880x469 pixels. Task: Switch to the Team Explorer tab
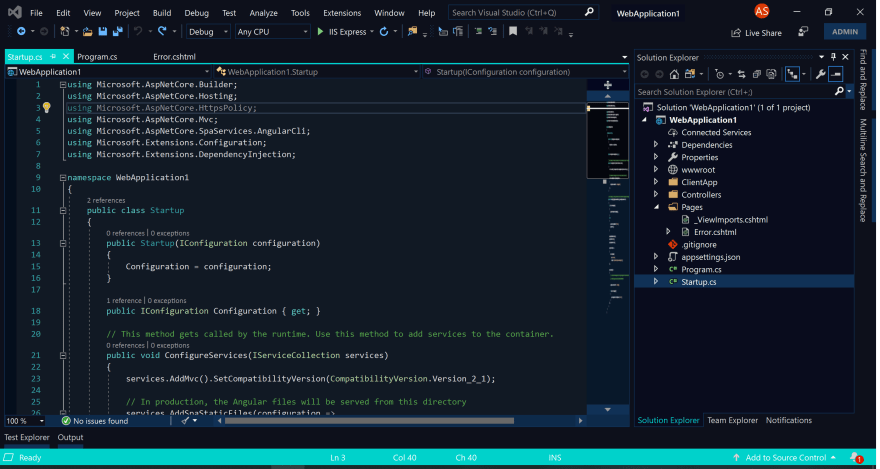pos(732,420)
